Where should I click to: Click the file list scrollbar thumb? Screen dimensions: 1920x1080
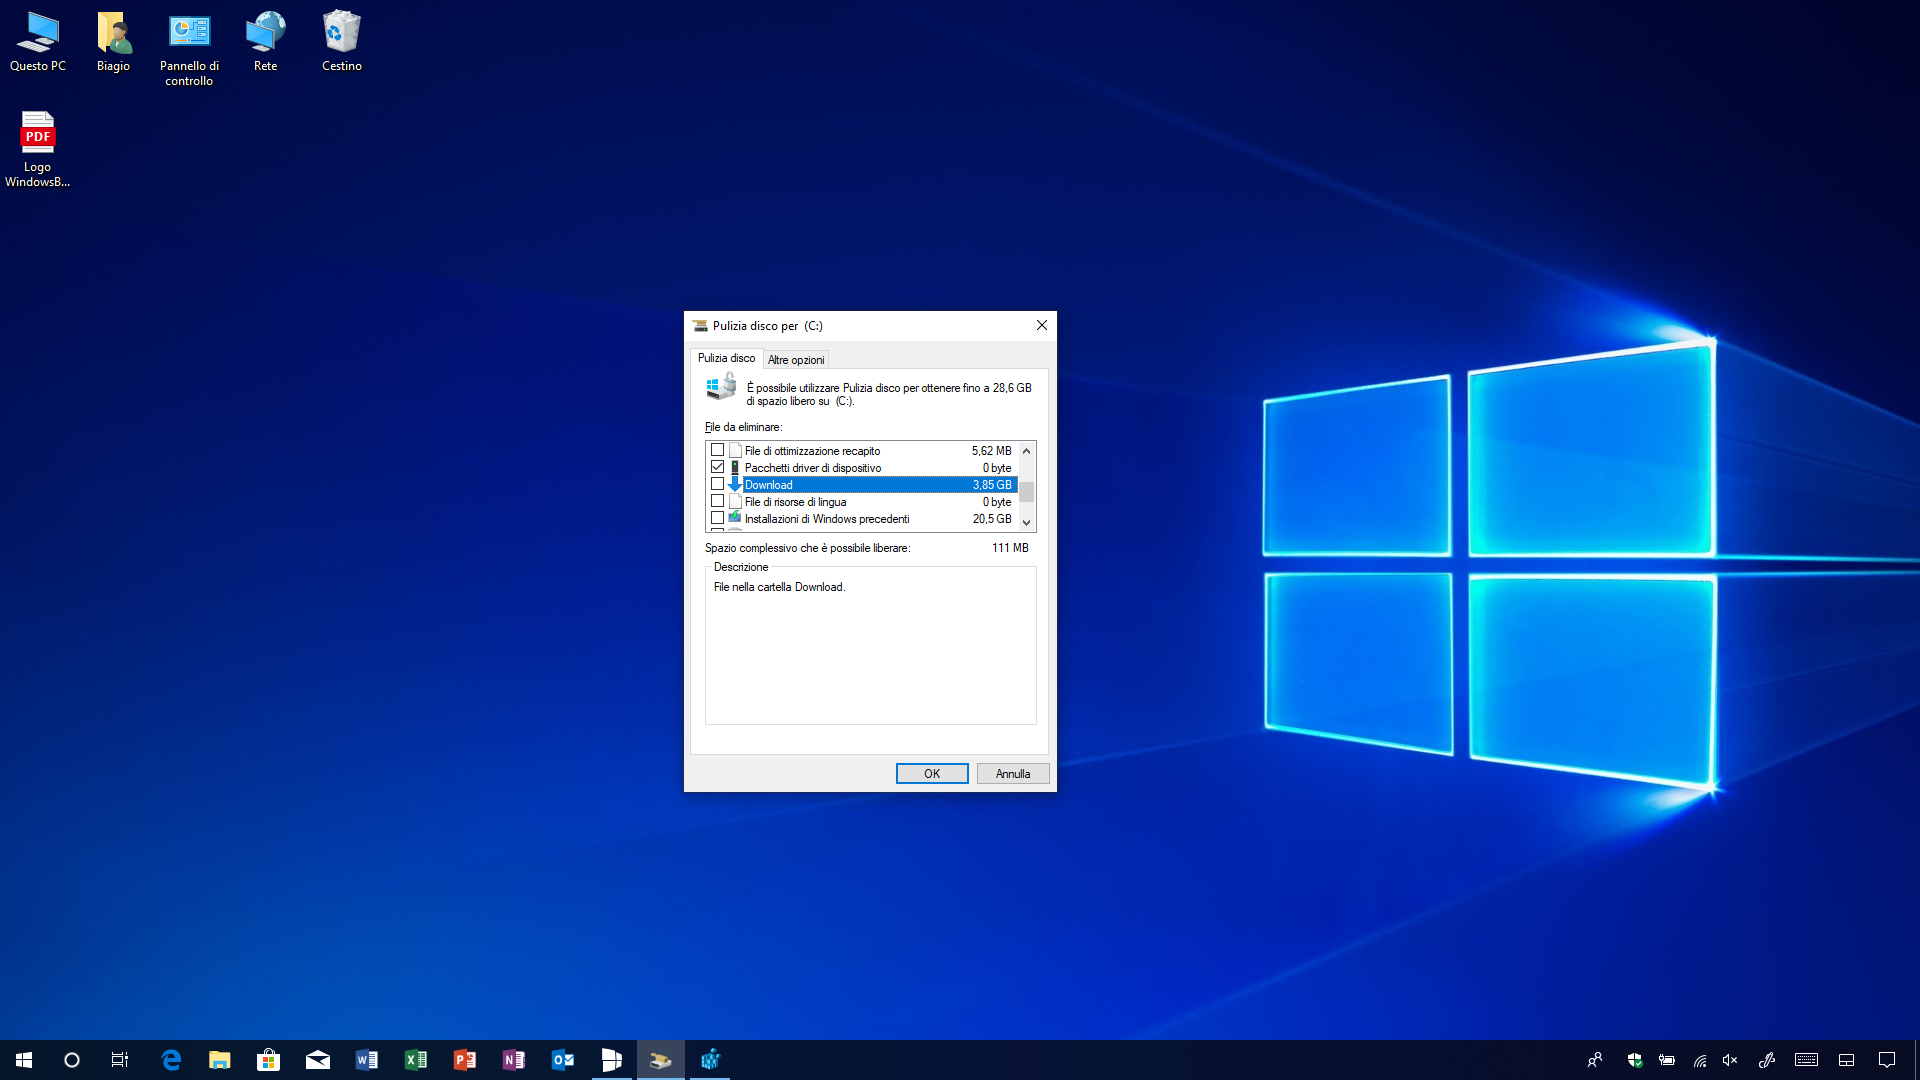tap(1026, 491)
